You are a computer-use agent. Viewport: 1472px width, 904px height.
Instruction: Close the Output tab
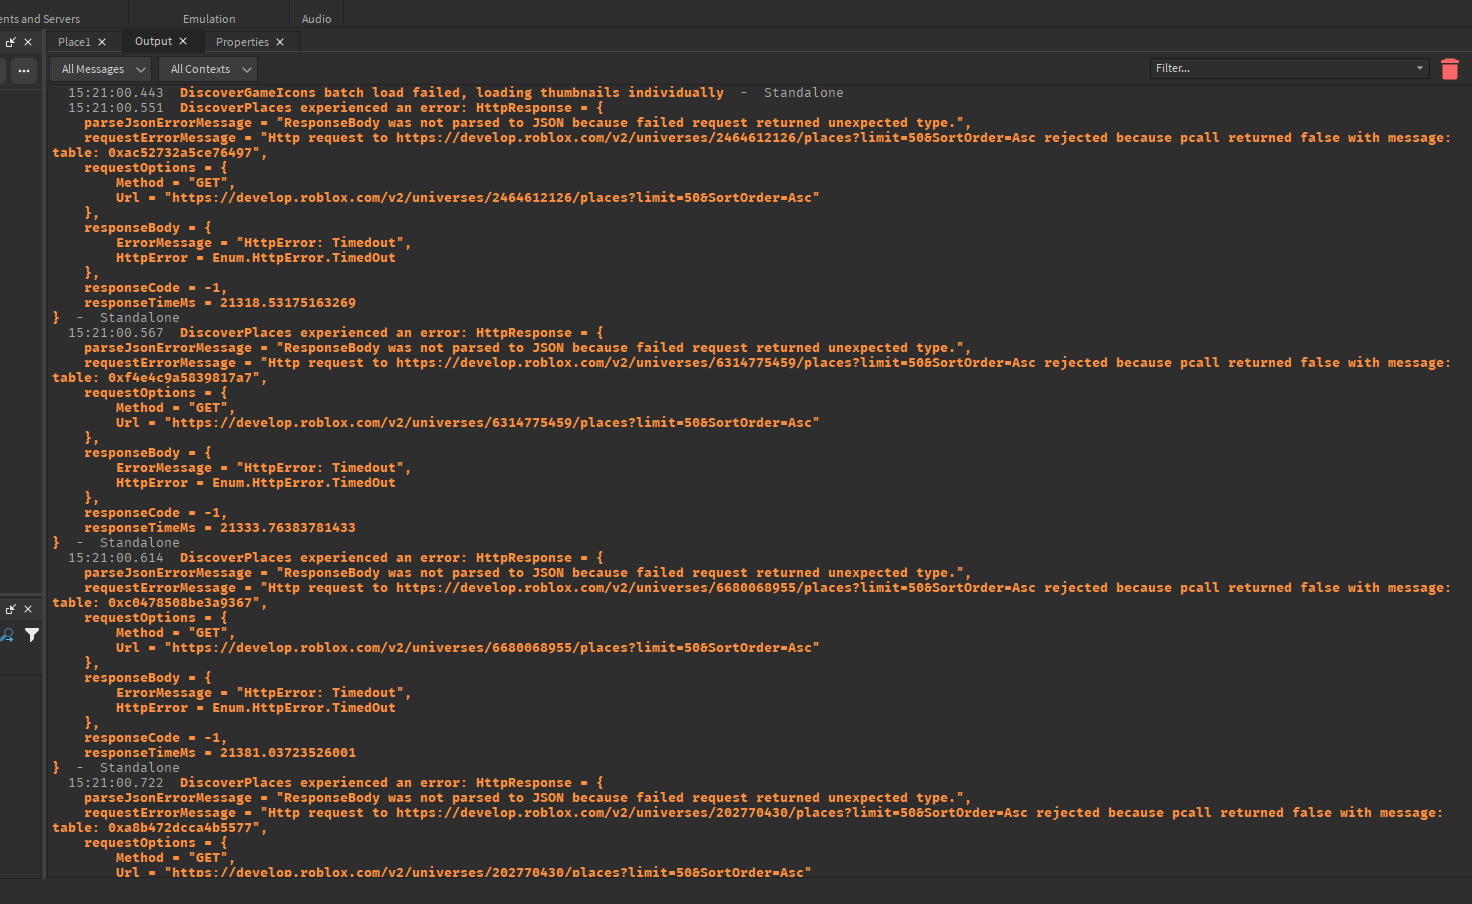click(183, 41)
